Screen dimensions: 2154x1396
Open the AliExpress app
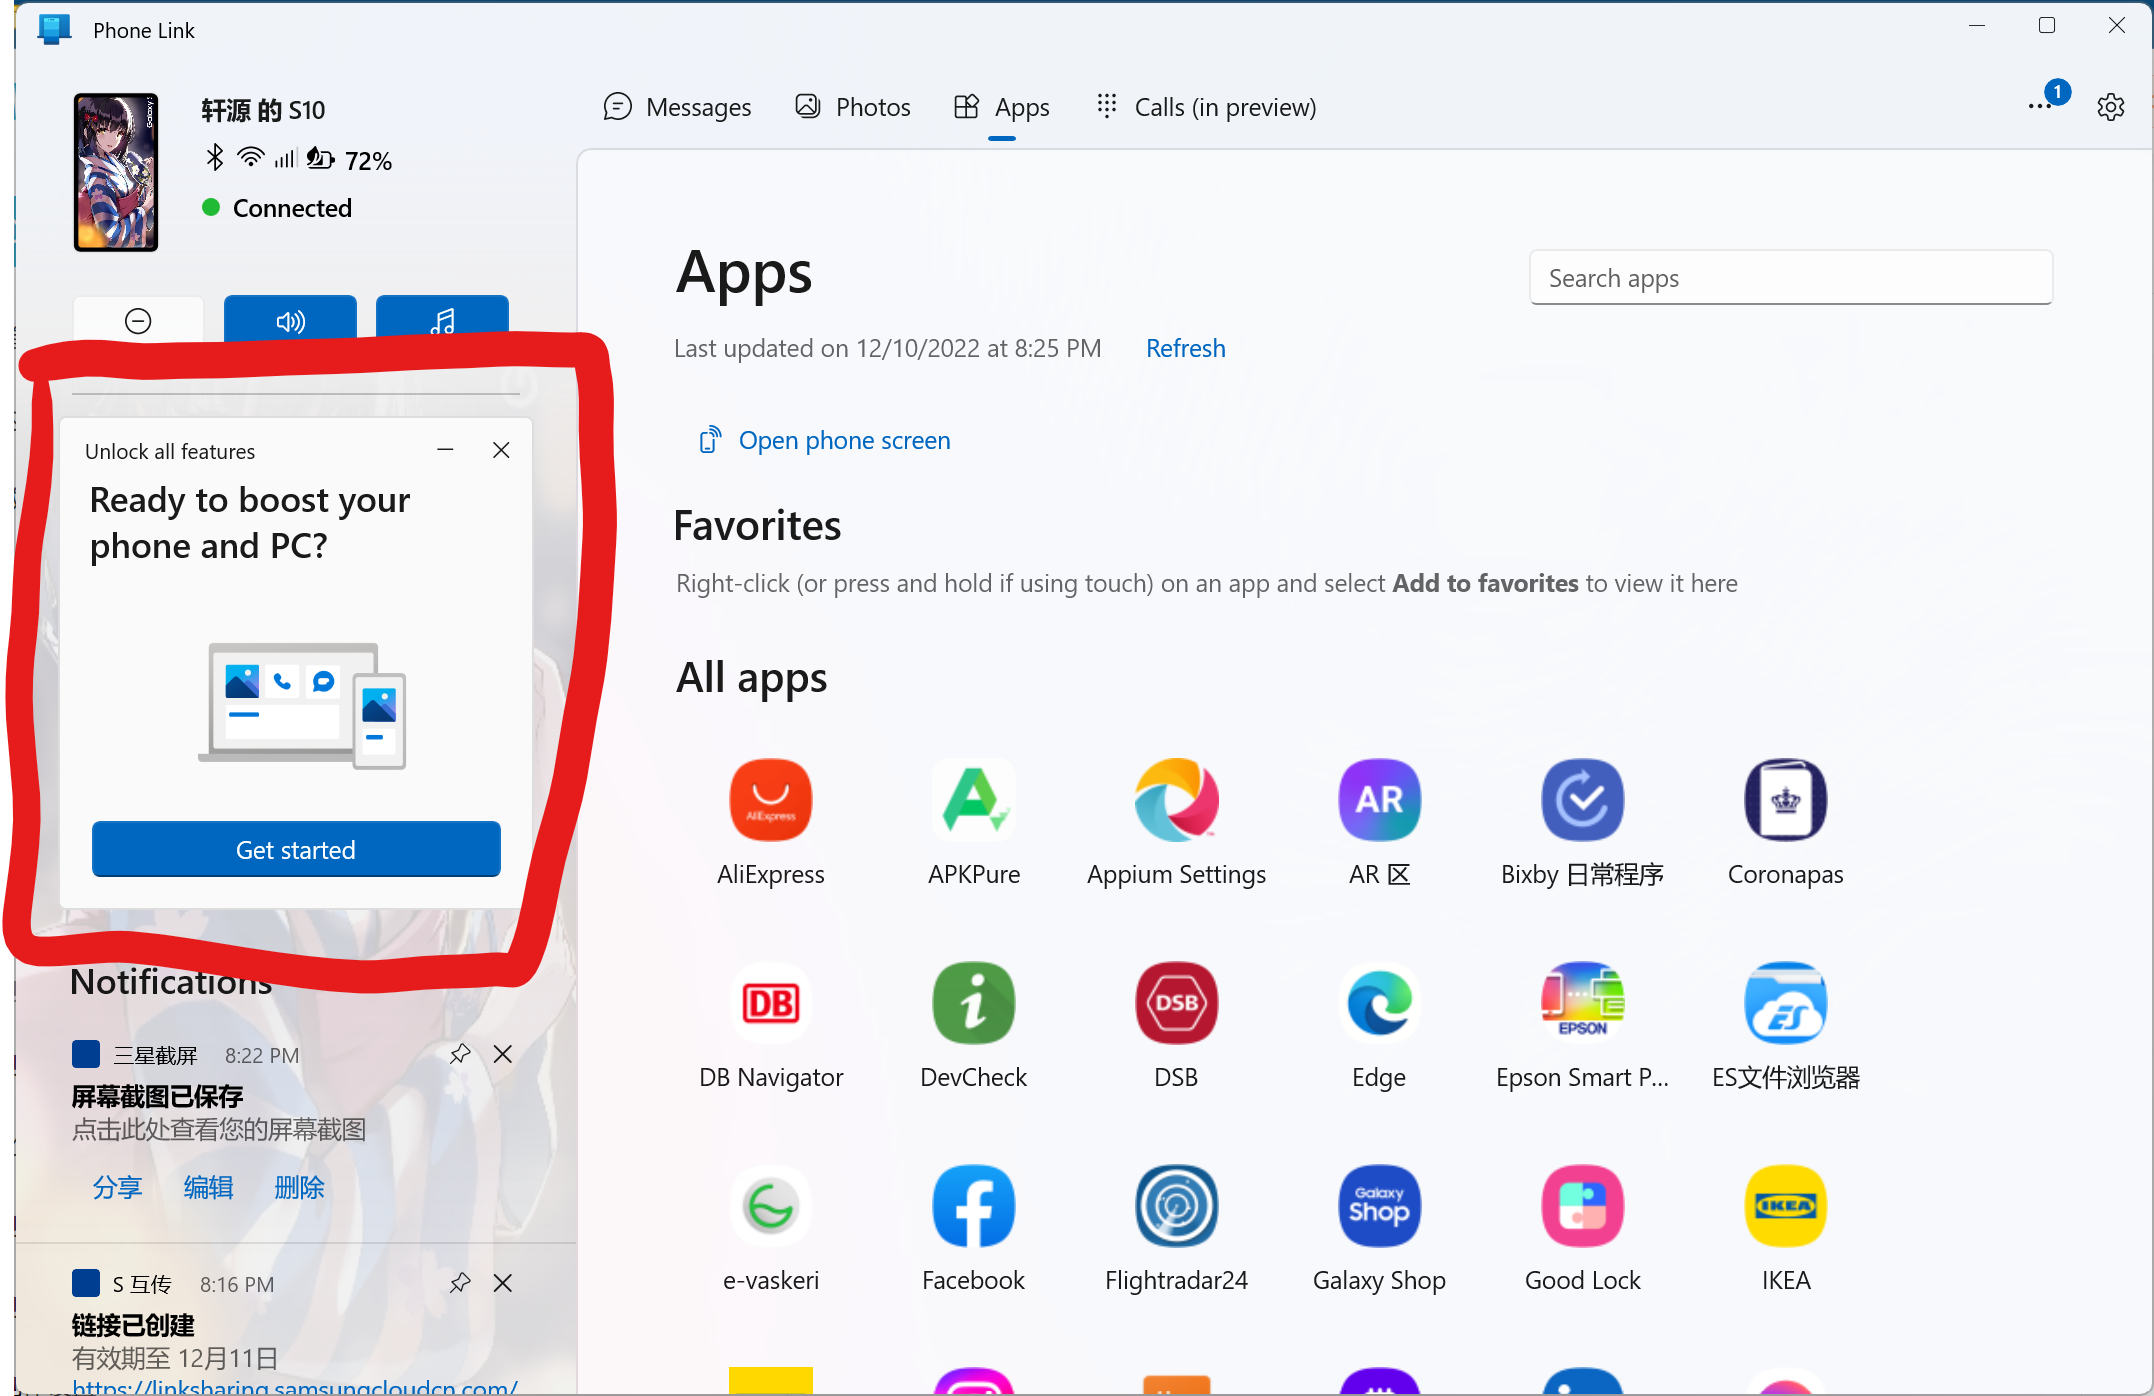click(770, 800)
